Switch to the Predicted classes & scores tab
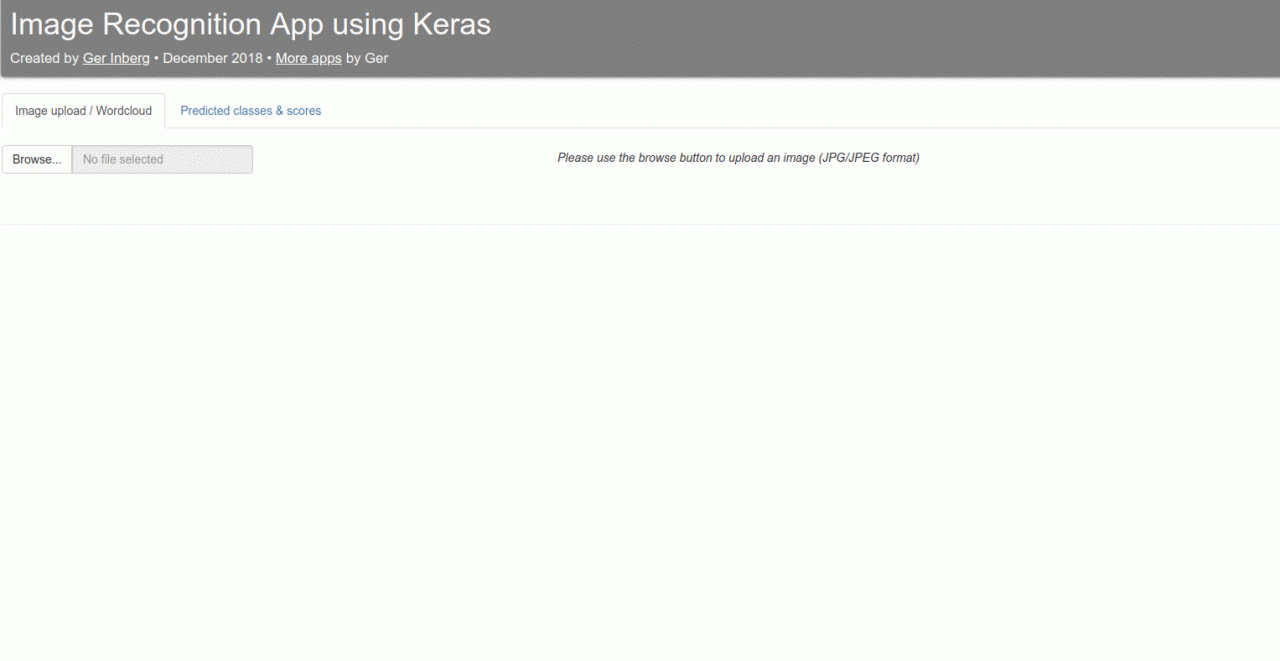1280x661 pixels. (x=250, y=110)
